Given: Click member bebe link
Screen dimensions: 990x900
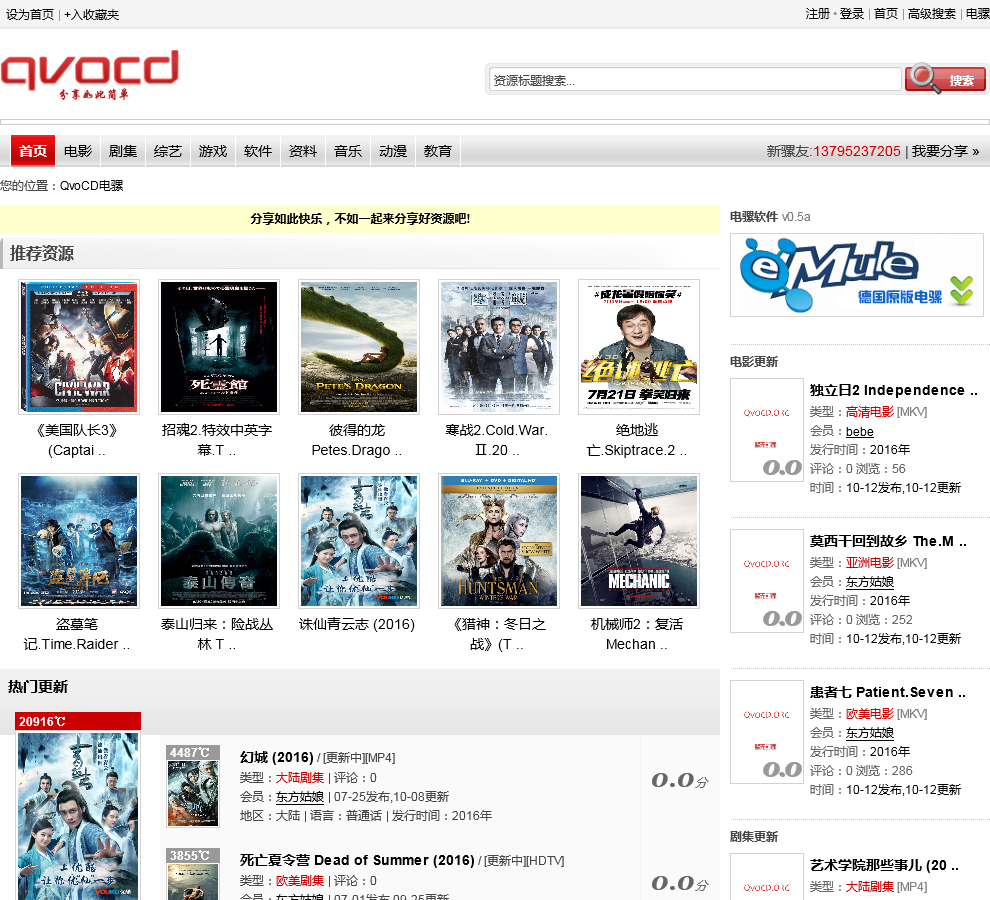Looking at the screenshot, I should point(859,431).
